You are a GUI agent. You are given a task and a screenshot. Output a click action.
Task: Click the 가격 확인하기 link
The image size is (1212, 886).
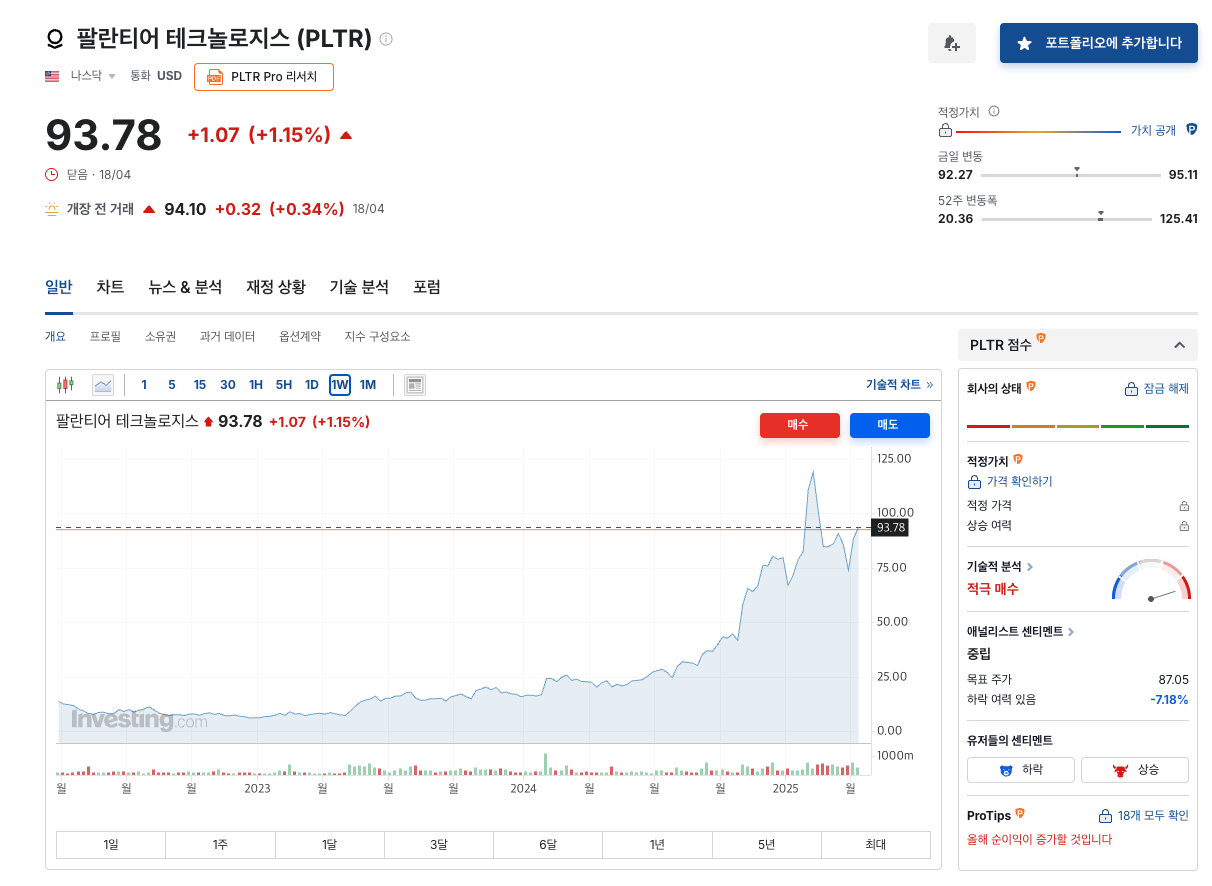pos(1010,482)
